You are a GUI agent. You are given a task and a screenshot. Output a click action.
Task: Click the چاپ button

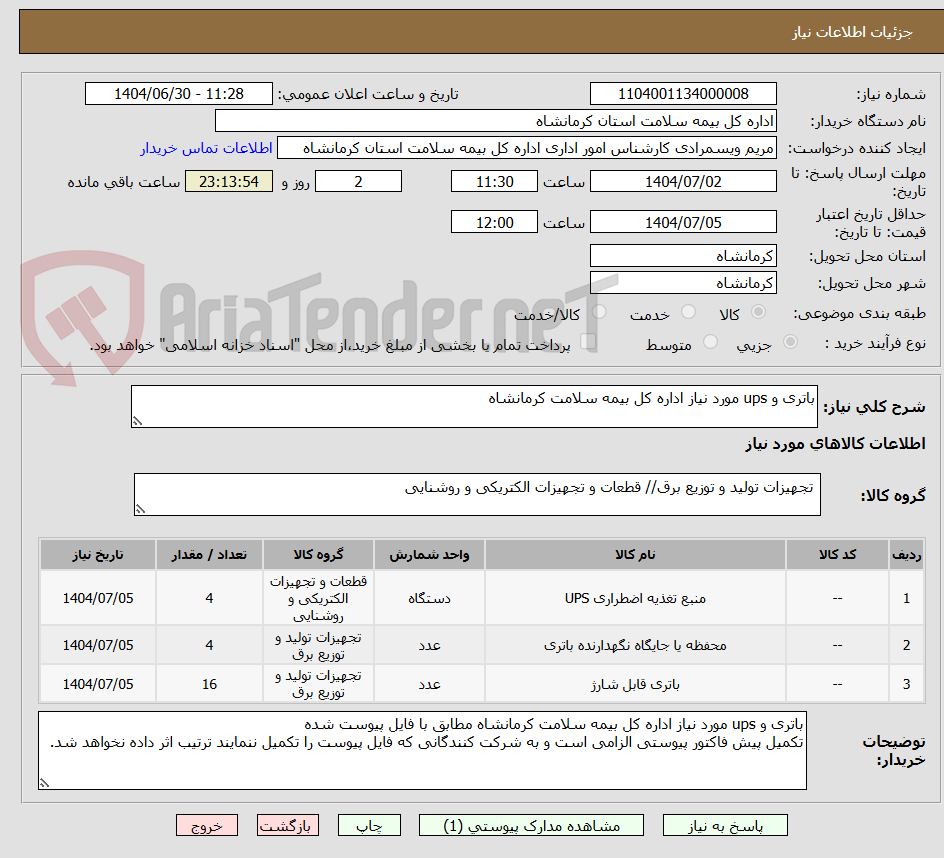pos(369,825)
